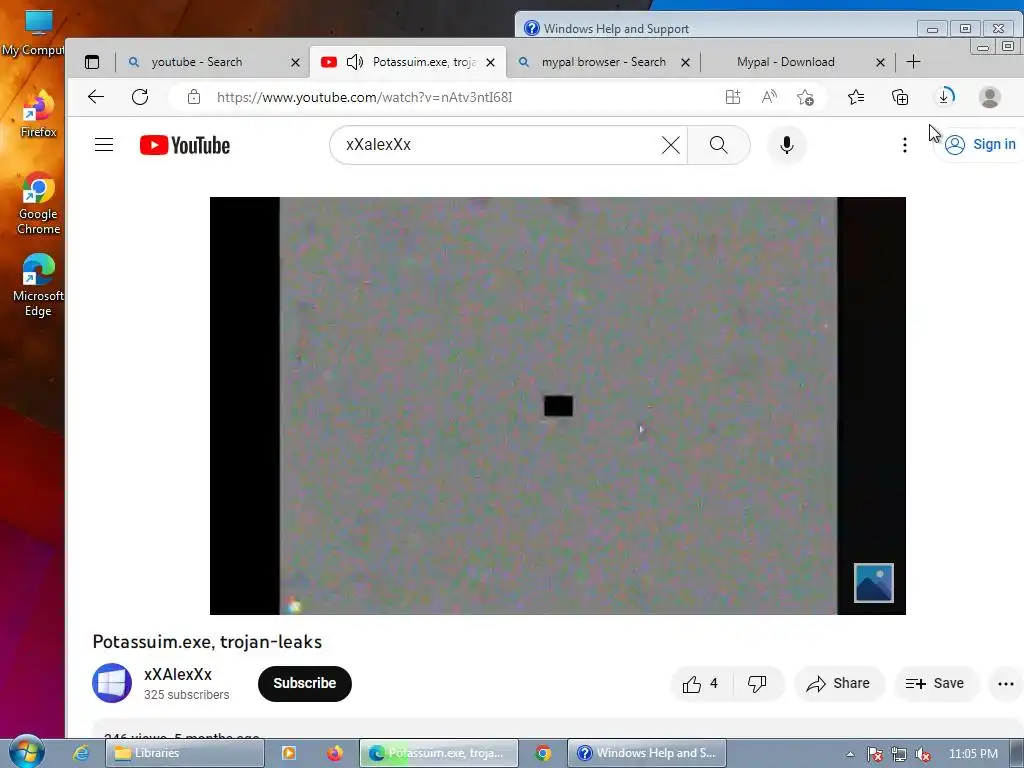Open Windows Media Player taskbar icon
Image resolution: width=1024 pixels, height=768 pixels.
(x=289, y=753)
